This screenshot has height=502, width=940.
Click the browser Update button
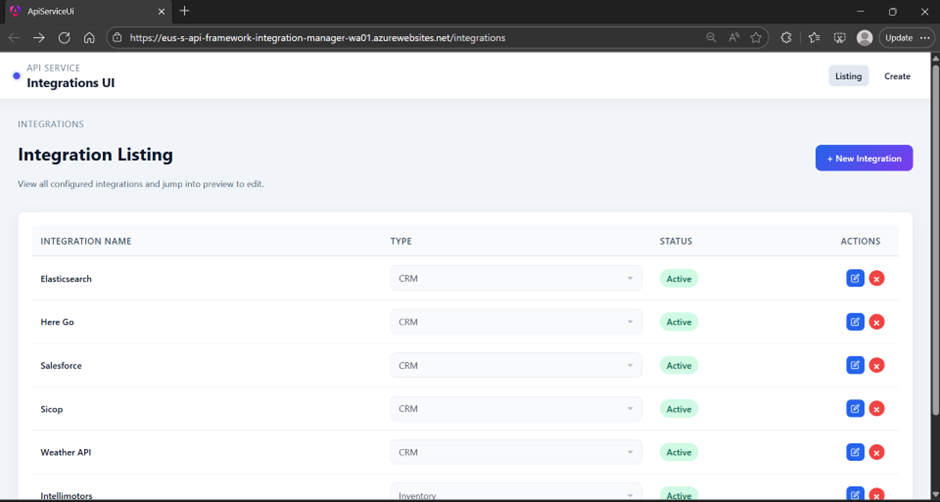tap(906, 37)
